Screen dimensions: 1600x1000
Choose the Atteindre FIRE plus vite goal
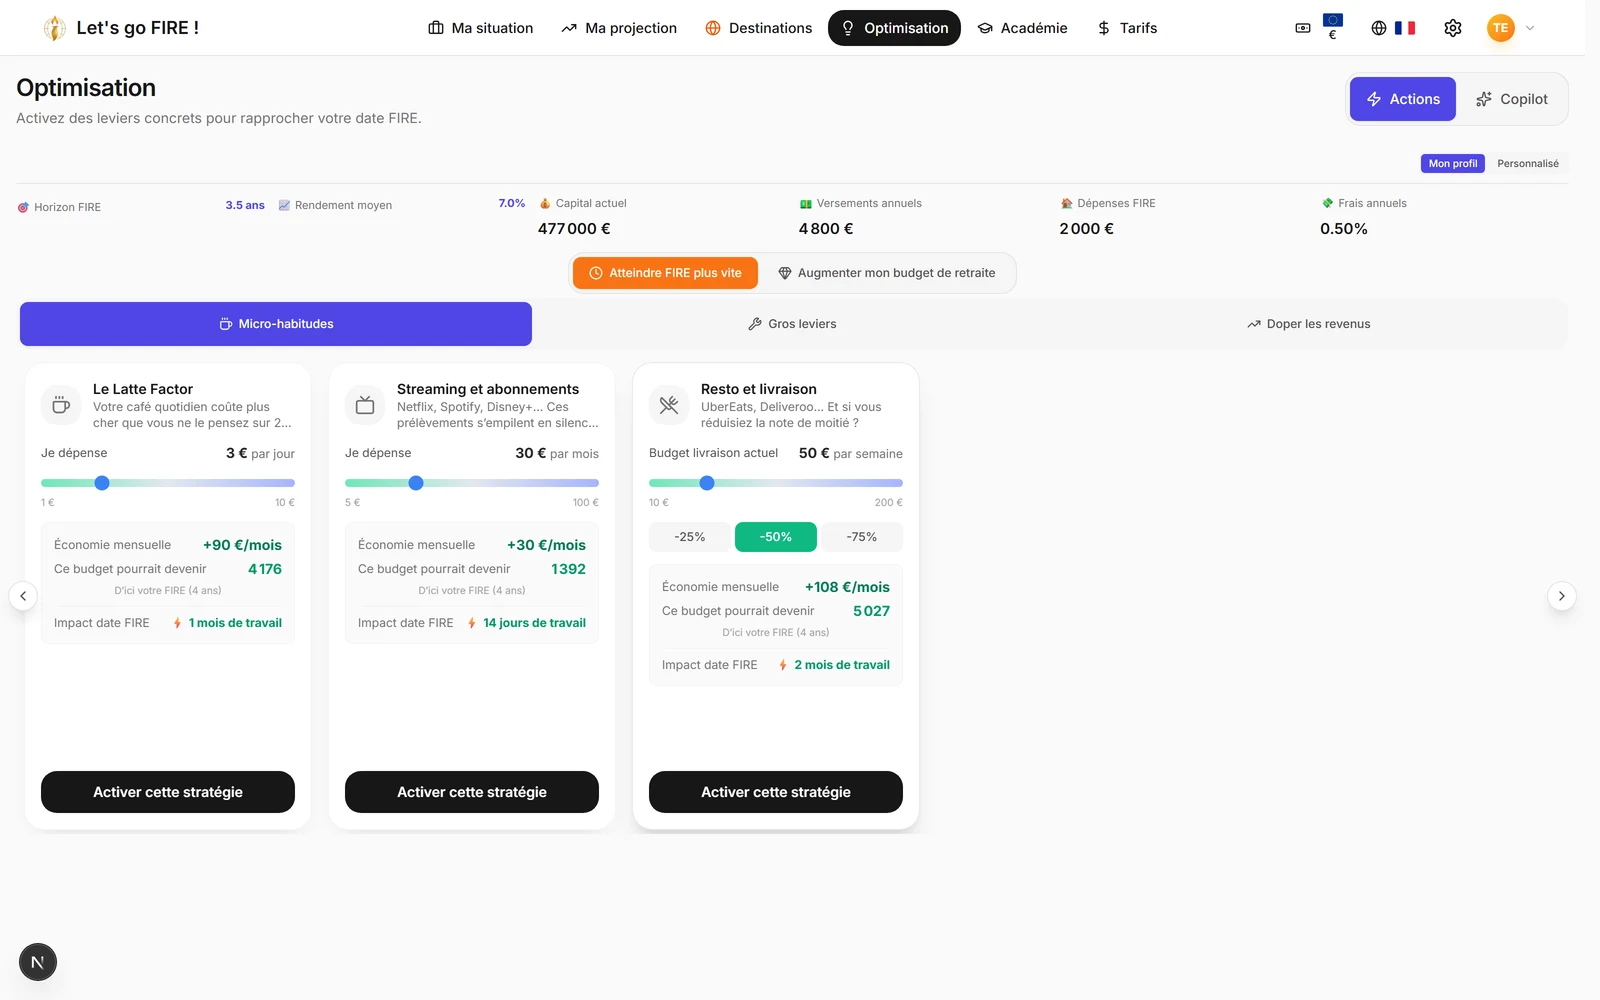click(x=665, y=273)
